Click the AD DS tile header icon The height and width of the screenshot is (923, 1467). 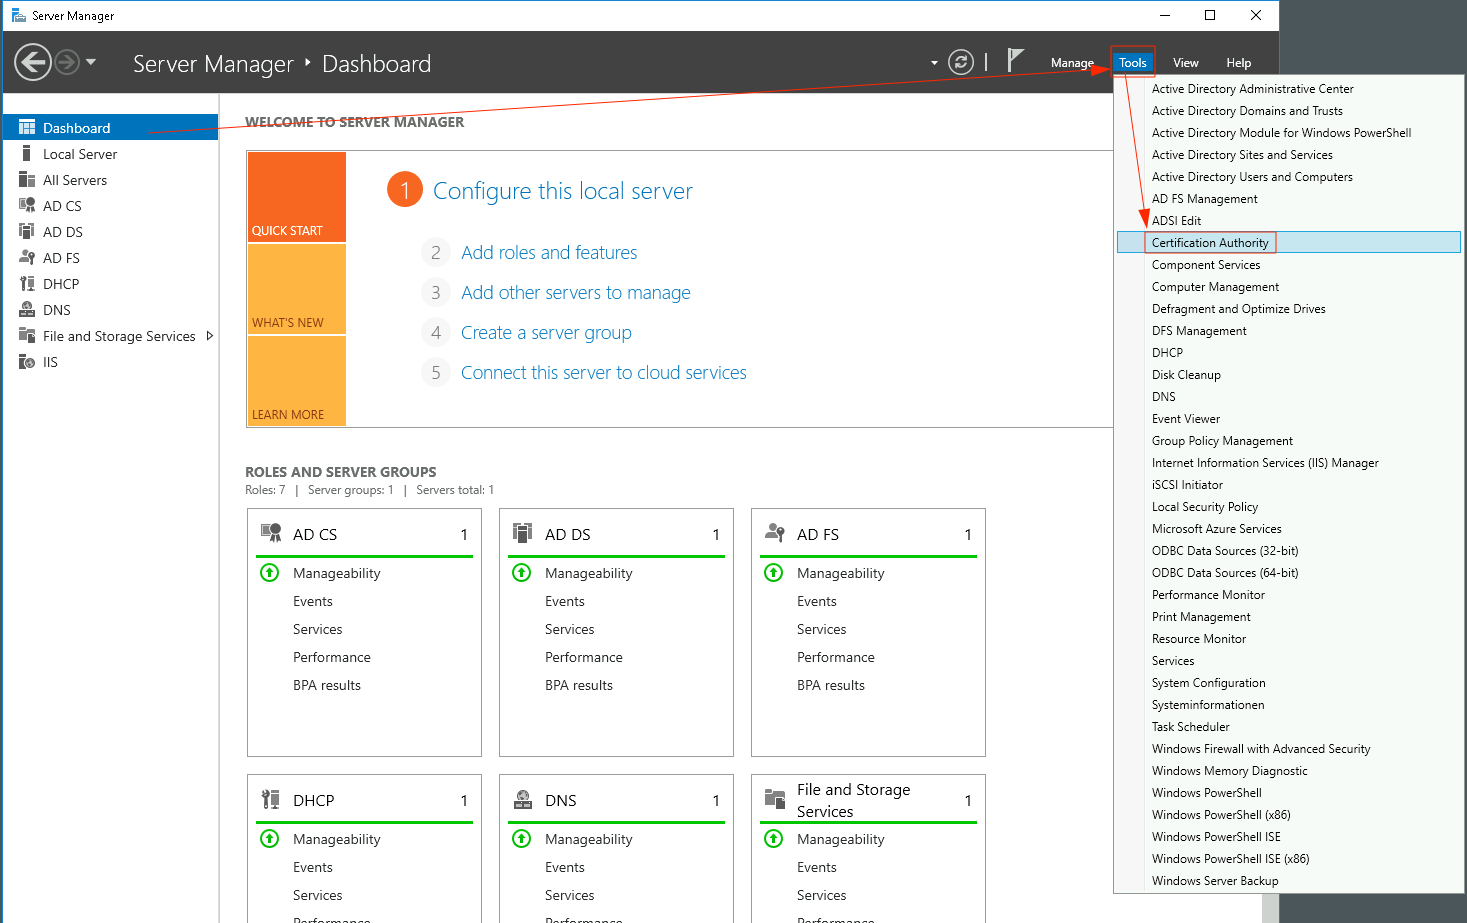522,533
